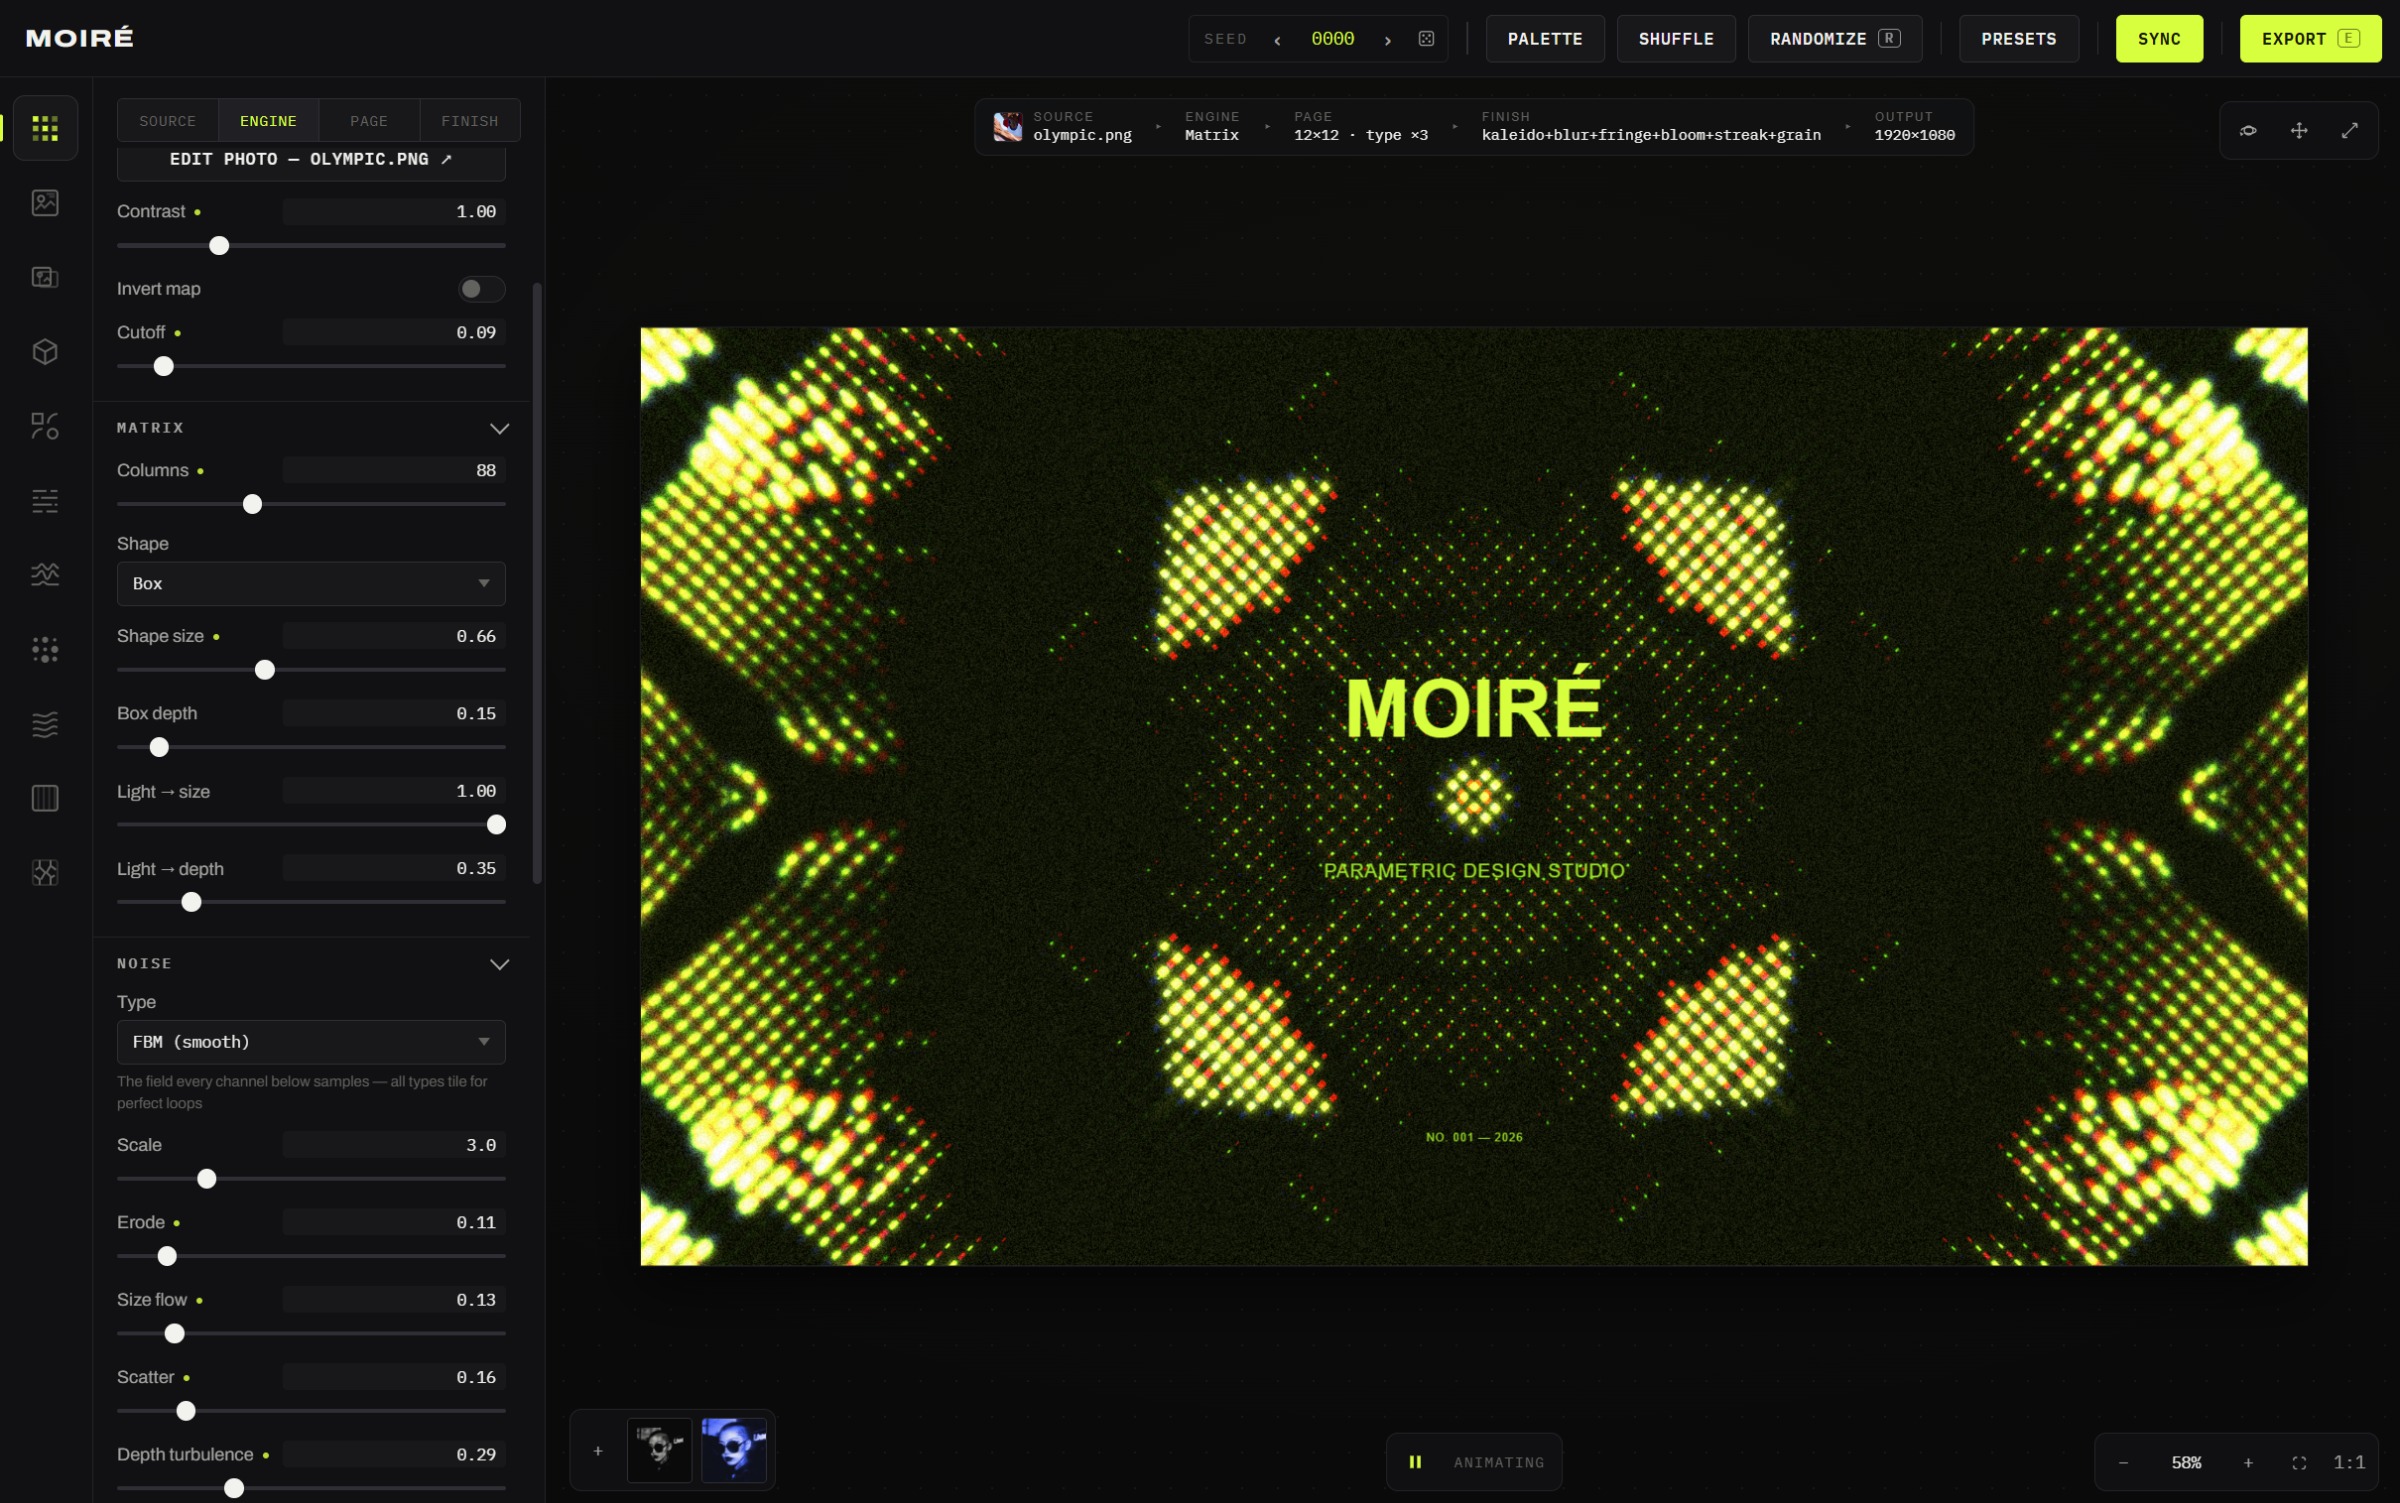Viewport: 2400px width, 1503px height.
Task: Go to next seed arrow
Action: pos(1388,40)
